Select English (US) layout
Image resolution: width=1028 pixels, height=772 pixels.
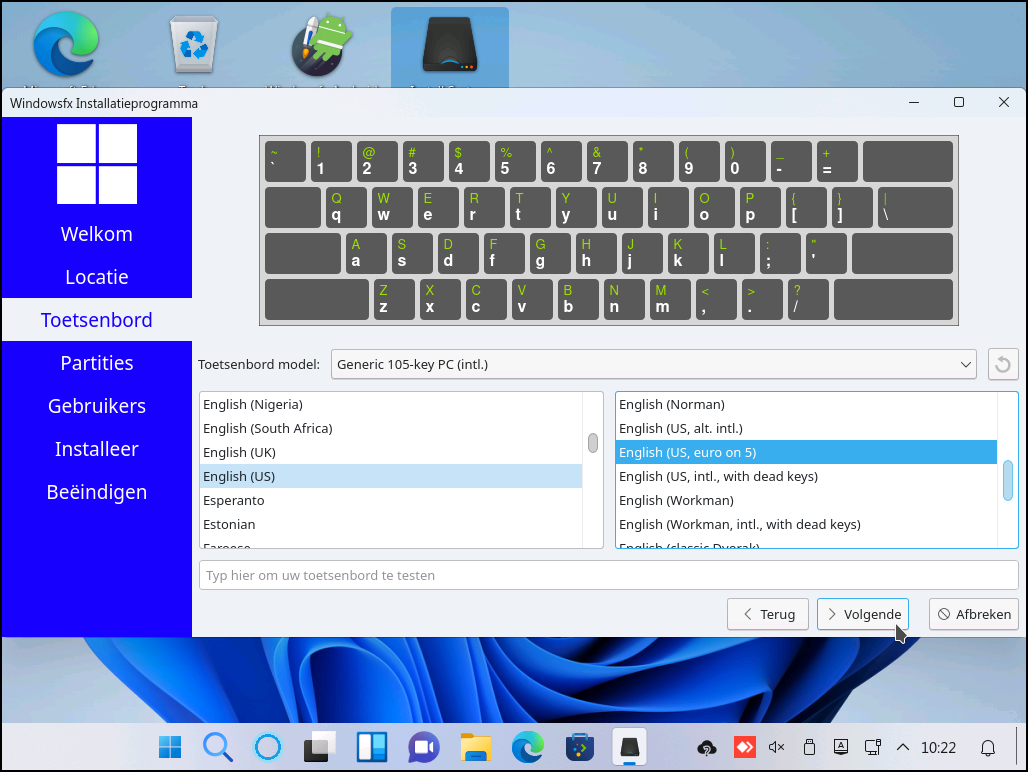pos(391,476)
